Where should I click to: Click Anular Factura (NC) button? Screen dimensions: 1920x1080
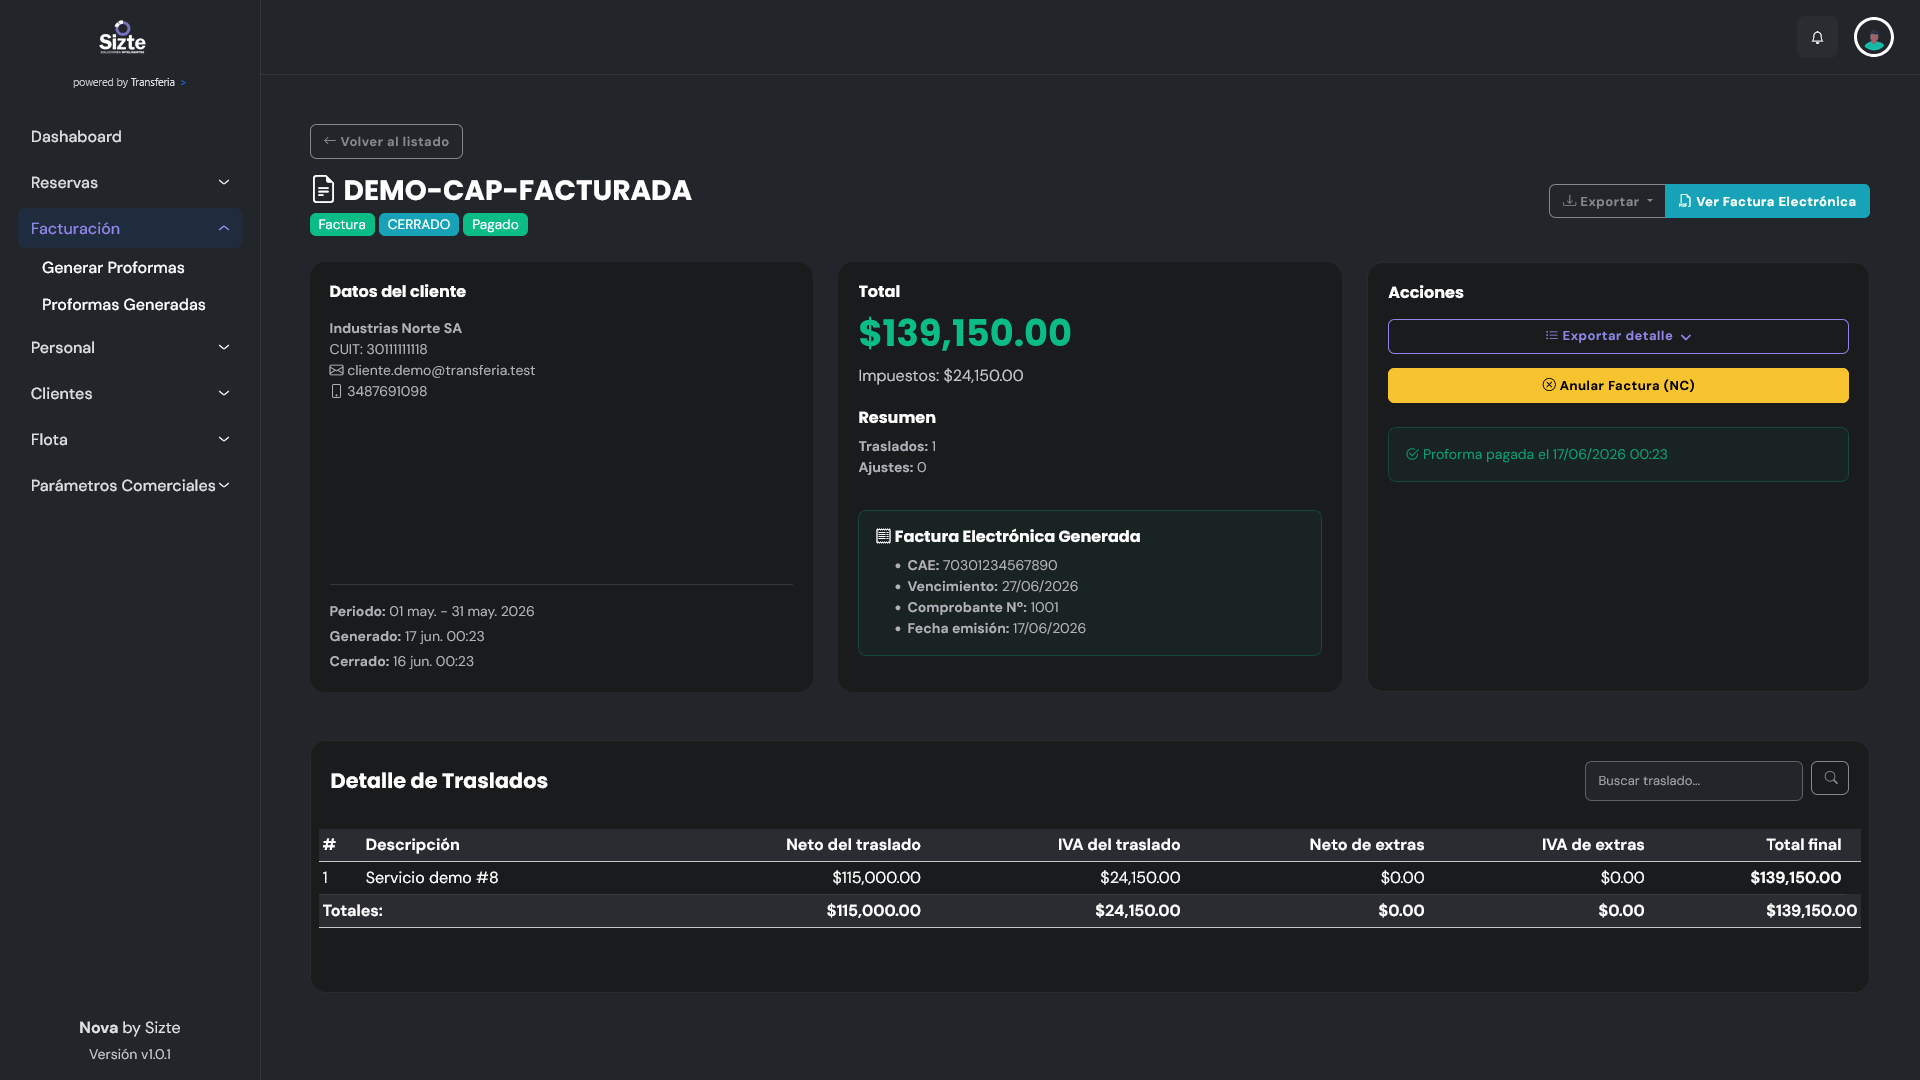point(1618,385)
